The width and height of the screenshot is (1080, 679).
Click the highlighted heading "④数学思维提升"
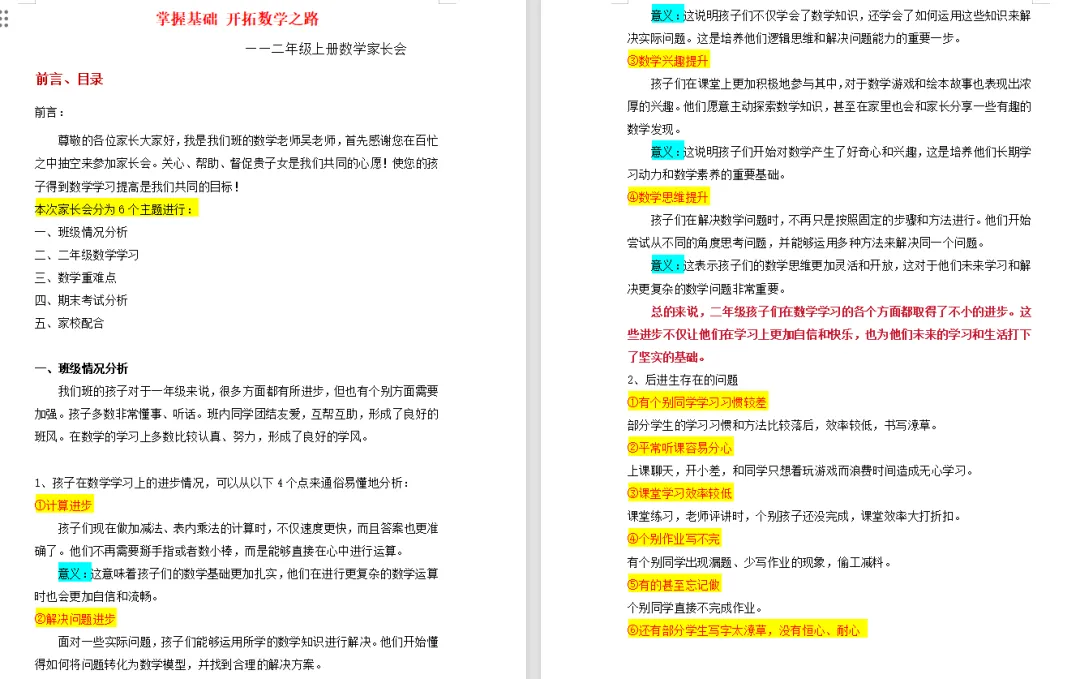(x=667, y=197)
